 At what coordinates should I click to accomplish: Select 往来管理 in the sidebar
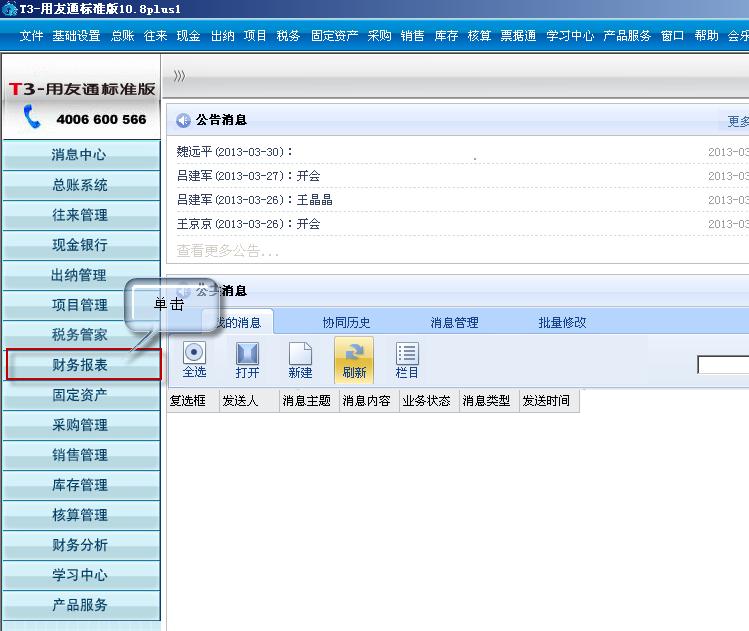pyautogui.click(x=81, y=215)
